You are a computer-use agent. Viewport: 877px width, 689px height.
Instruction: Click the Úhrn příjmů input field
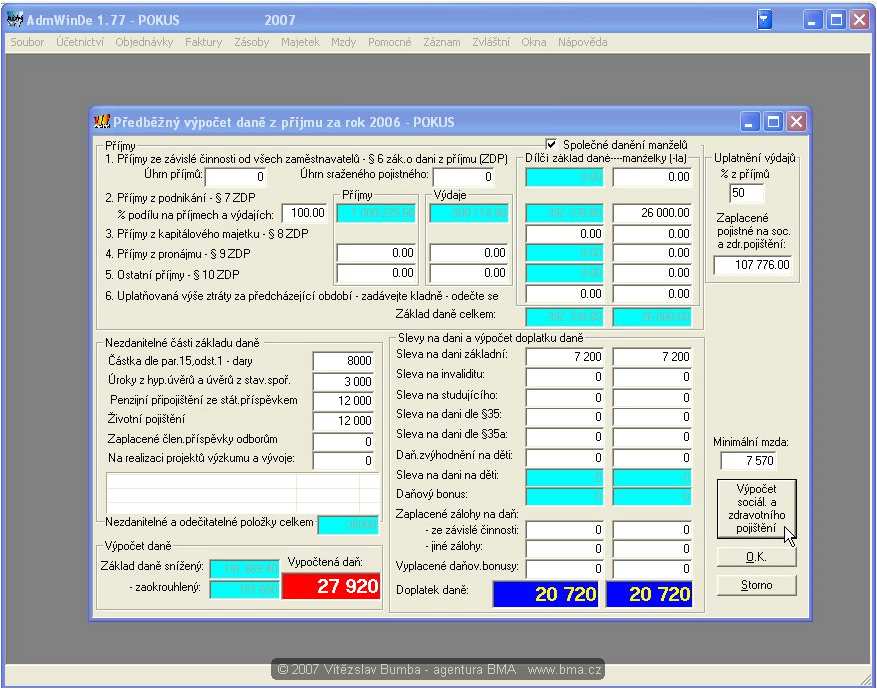tap(236, 177)
